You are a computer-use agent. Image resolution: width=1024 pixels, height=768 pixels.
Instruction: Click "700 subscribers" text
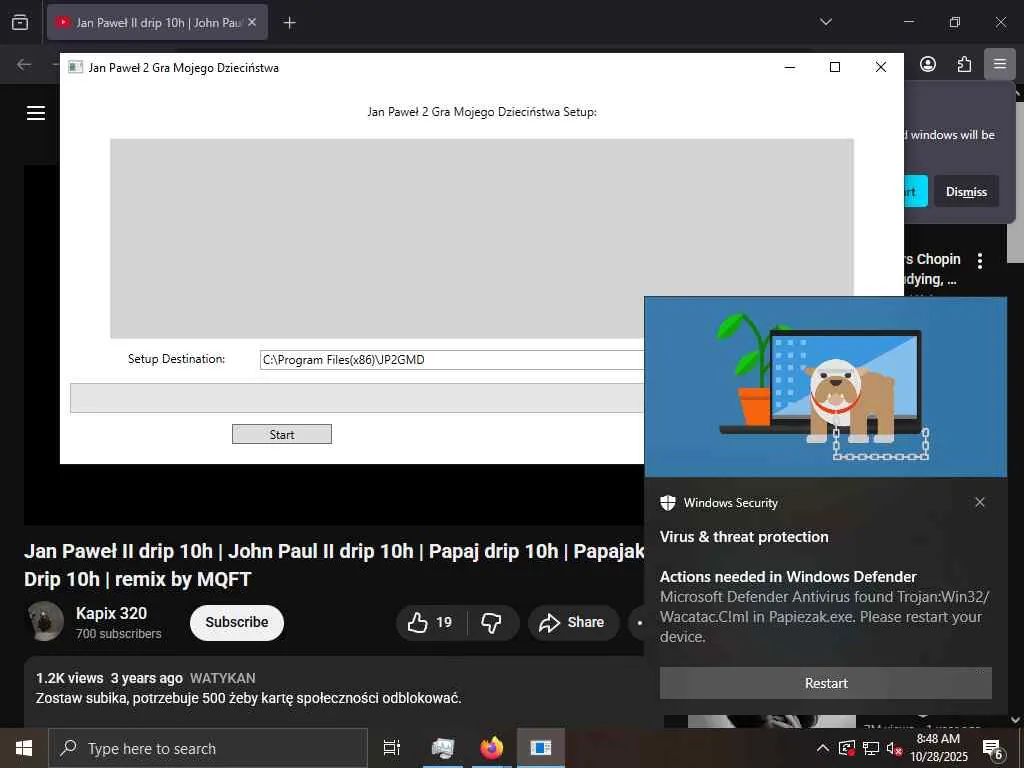coord(118,633)
